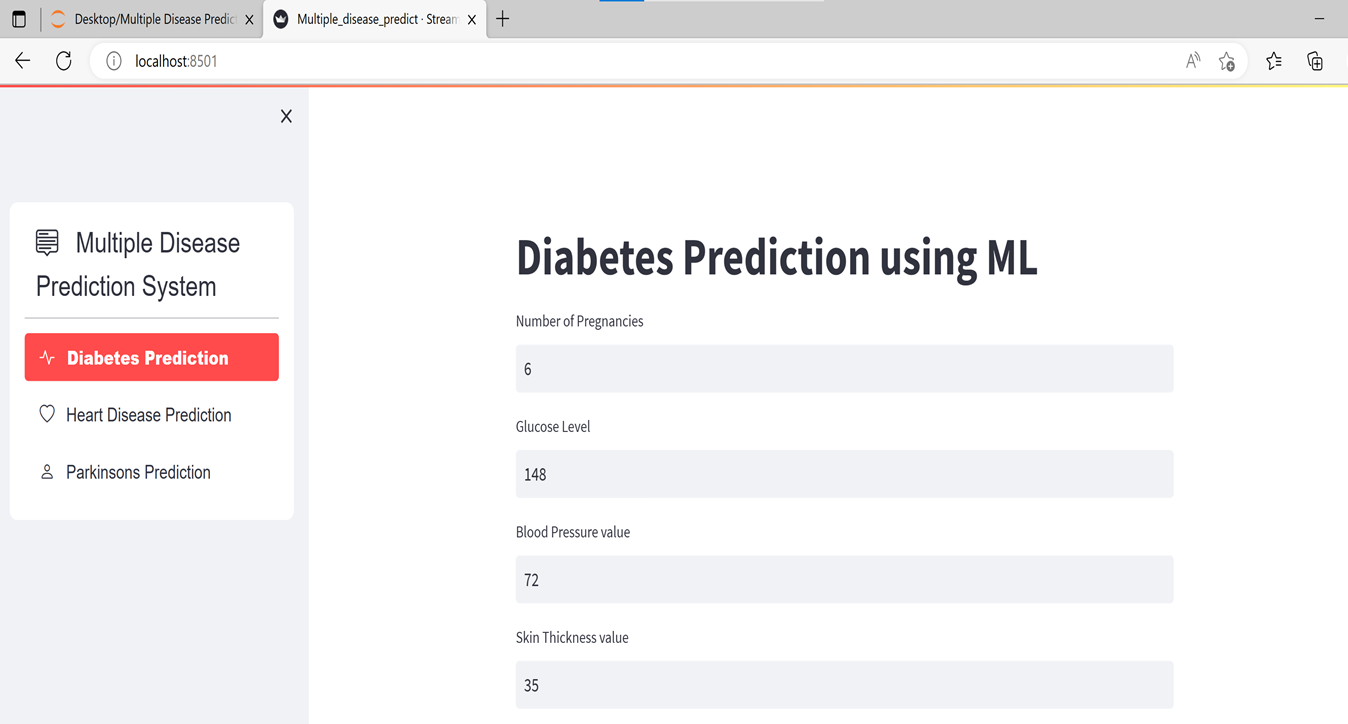Click the menu icon beside Multiple Disease title

[47, 242]
